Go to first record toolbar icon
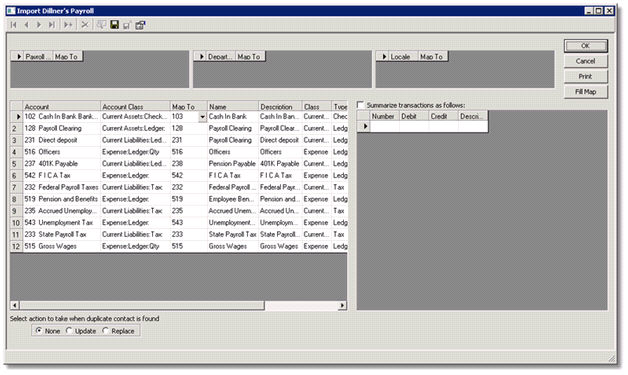628x375 pixels. pos(14,25)
